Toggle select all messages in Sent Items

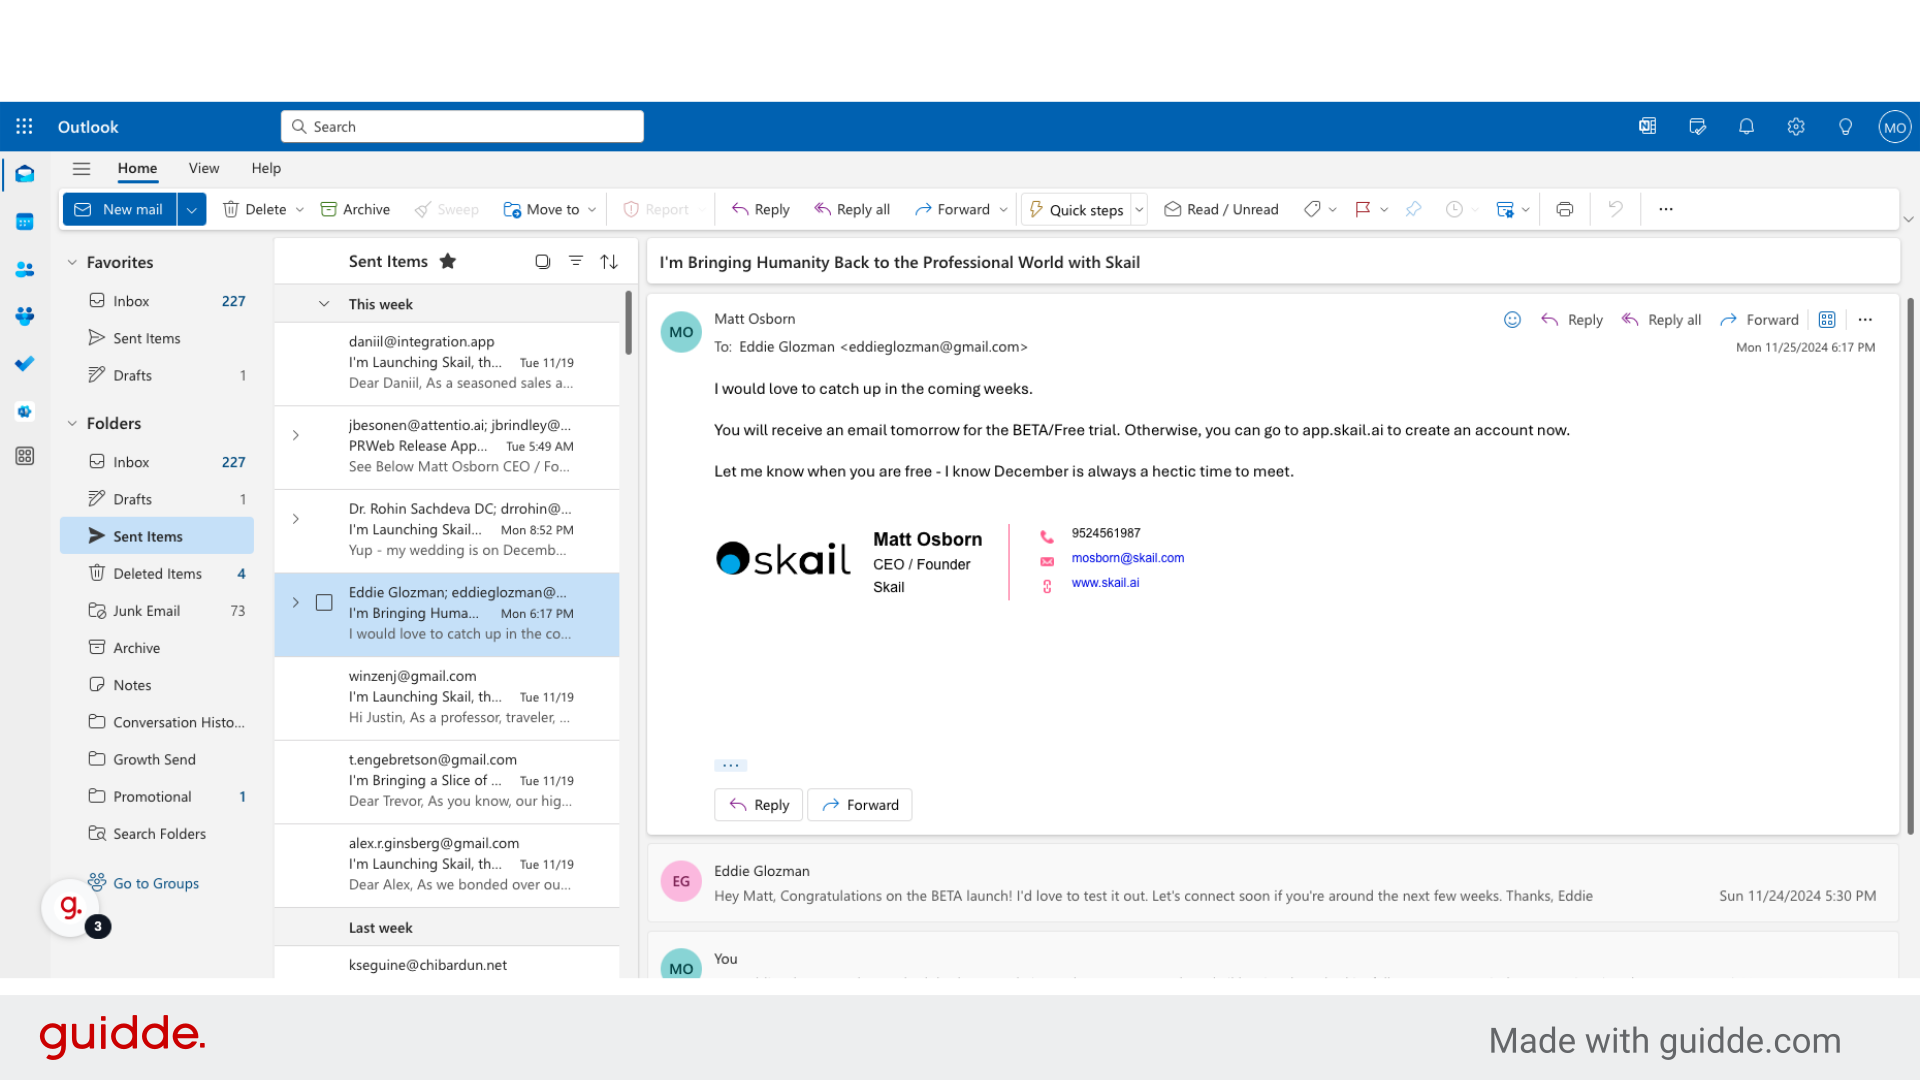click(x=542, y=261)
